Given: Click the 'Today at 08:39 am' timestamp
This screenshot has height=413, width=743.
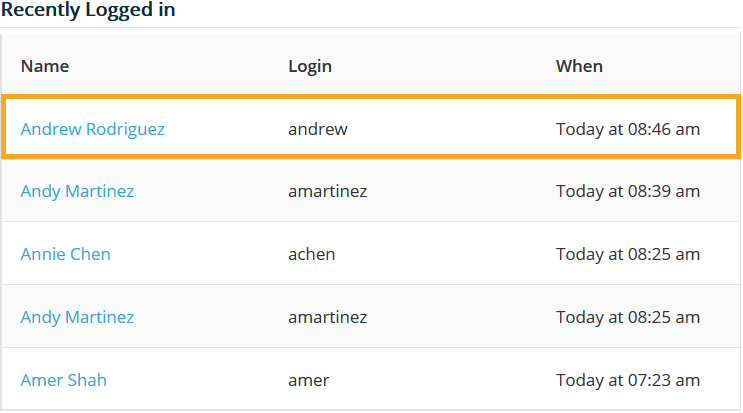Looking at the screenshot, I should click(627, 191).
